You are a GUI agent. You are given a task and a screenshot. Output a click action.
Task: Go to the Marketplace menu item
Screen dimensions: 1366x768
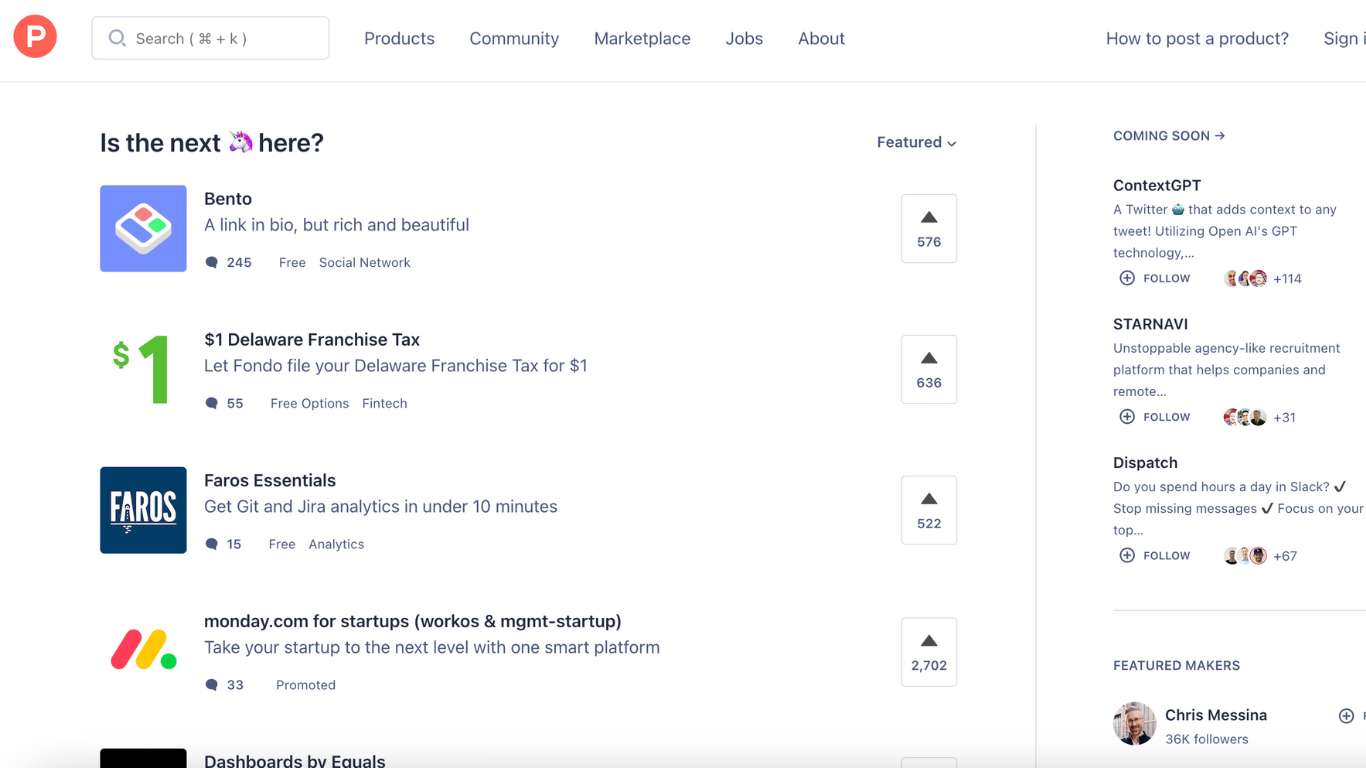coord(642,38)
